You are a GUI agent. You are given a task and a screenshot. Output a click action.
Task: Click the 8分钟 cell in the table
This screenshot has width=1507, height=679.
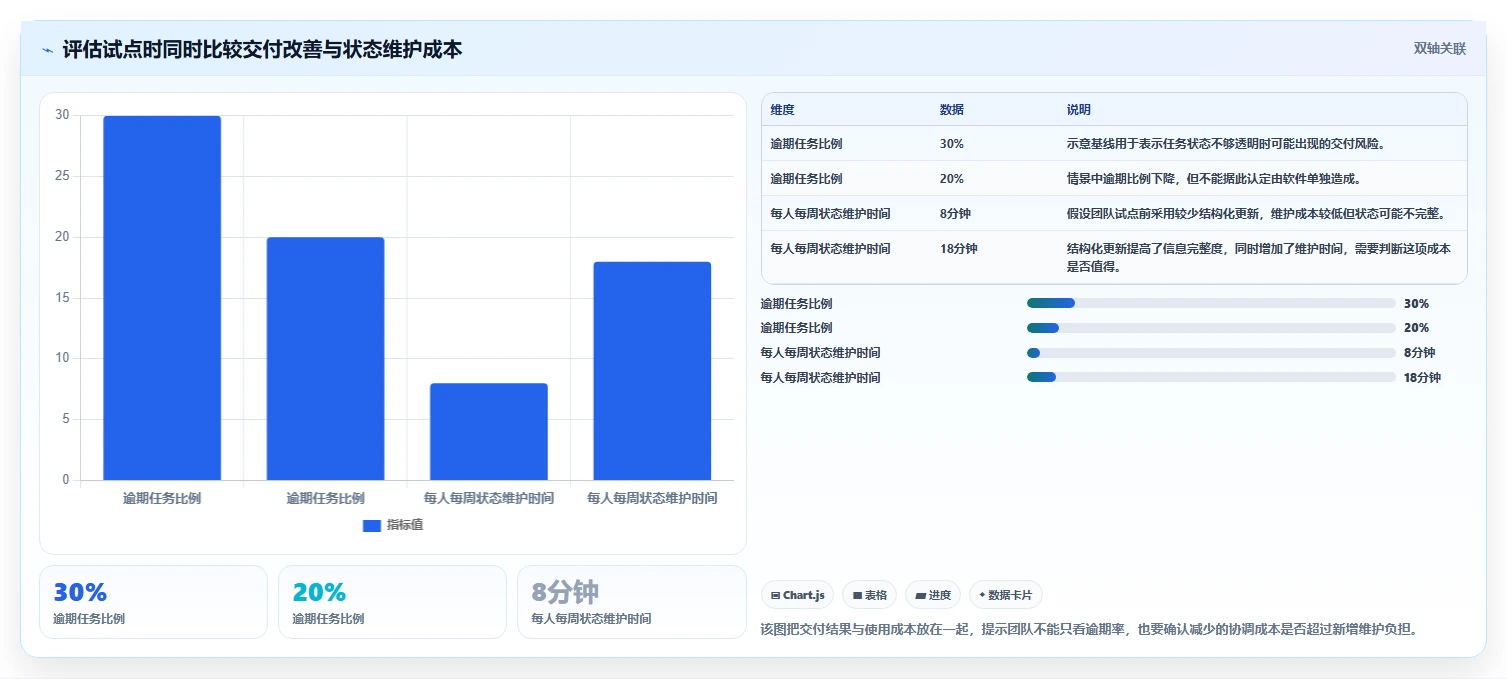pos(955,214)
